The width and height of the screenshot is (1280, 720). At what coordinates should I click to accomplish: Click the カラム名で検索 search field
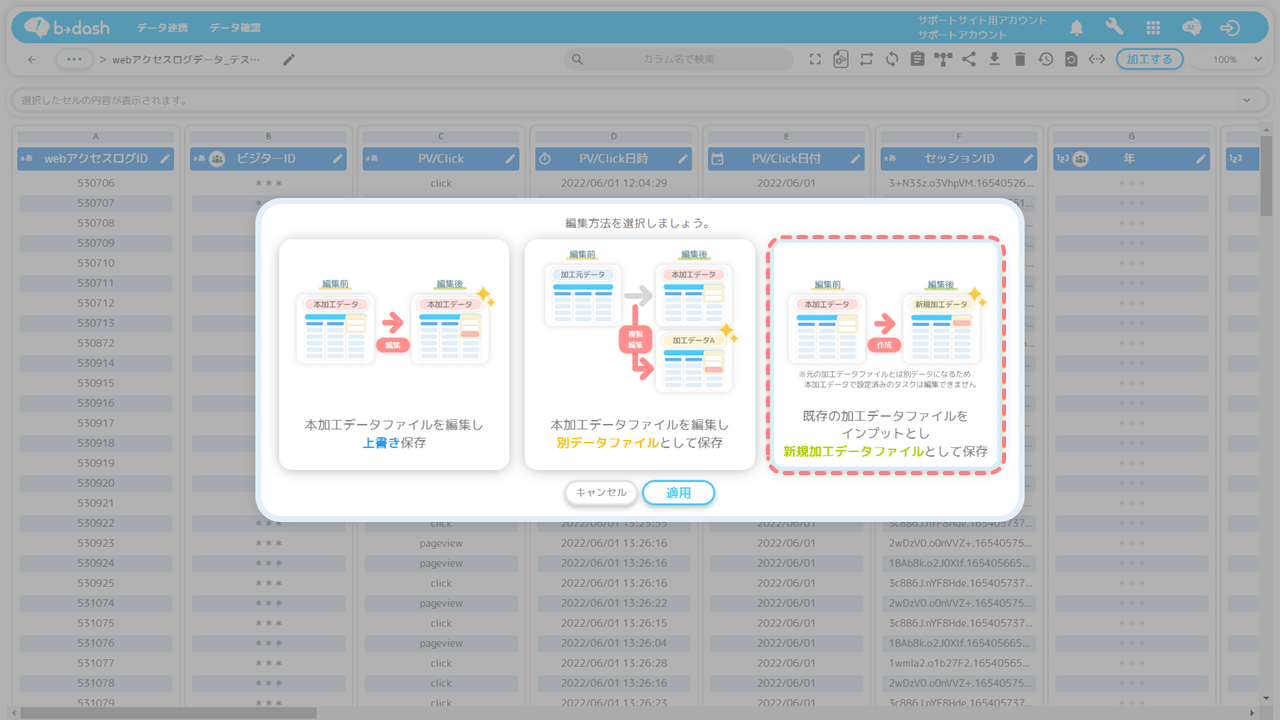pos(680,60)
